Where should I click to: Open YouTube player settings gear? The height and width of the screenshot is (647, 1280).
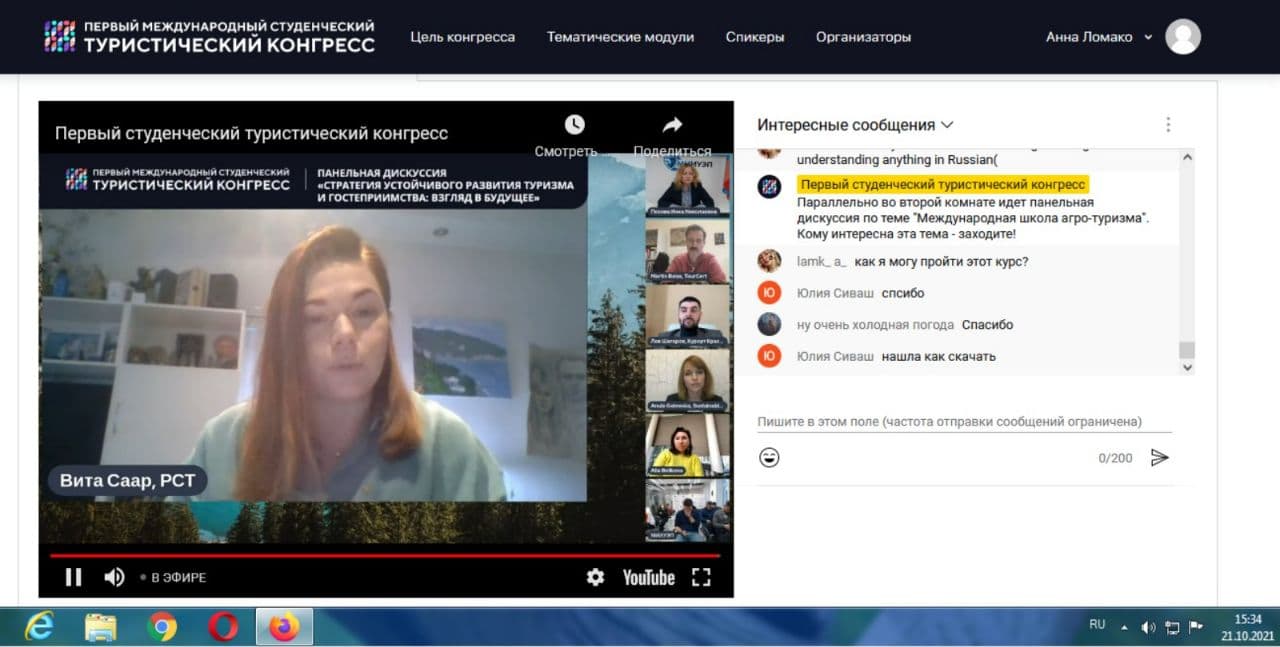tap(595, 577)
